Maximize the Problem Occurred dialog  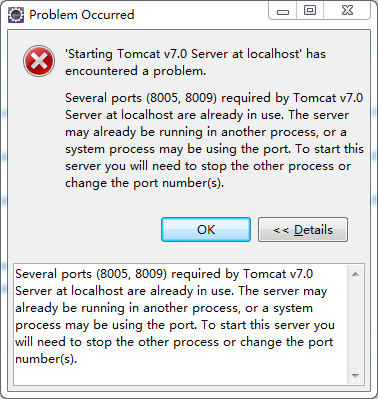(x=310, y=11)
